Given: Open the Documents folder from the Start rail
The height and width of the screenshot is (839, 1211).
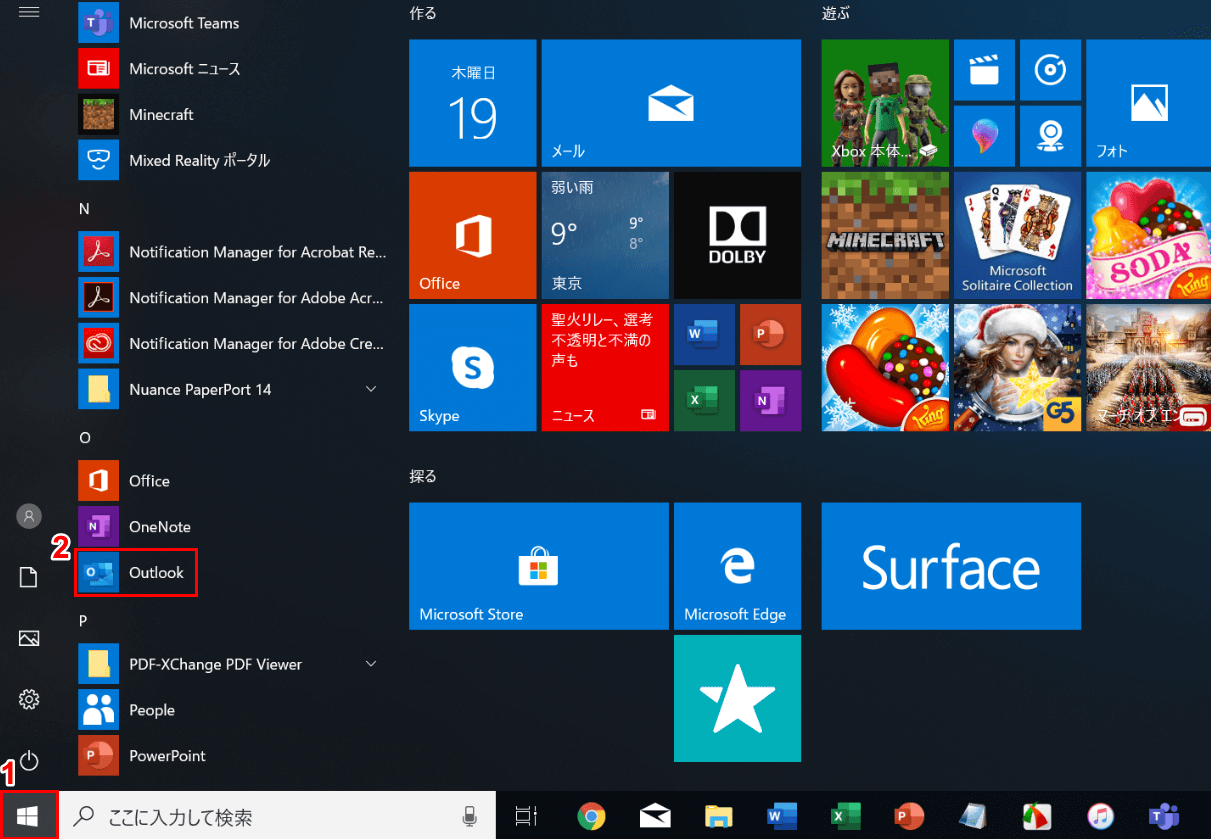Looking at the screenshot, I should (29, 577).
